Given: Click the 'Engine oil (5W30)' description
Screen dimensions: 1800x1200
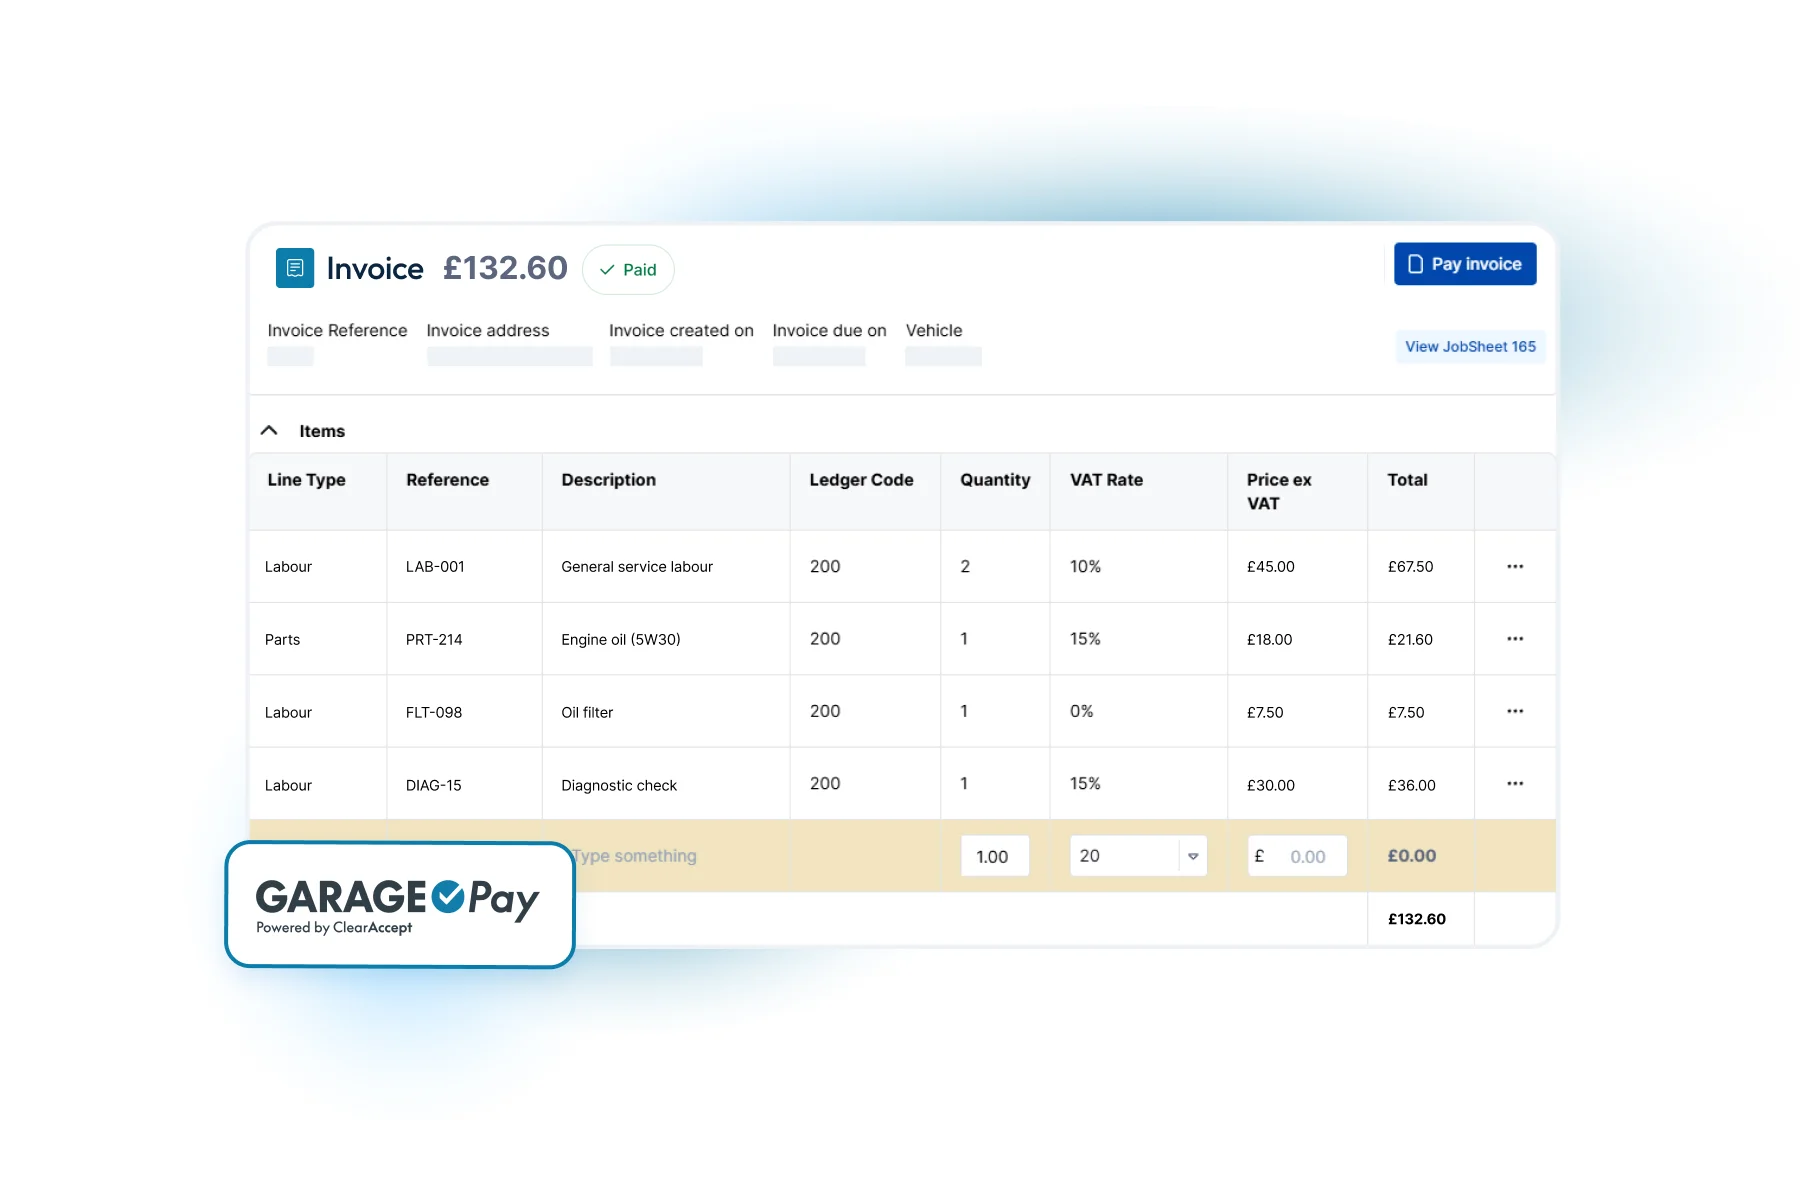Looking at the screenshot, I should (621, 639).
